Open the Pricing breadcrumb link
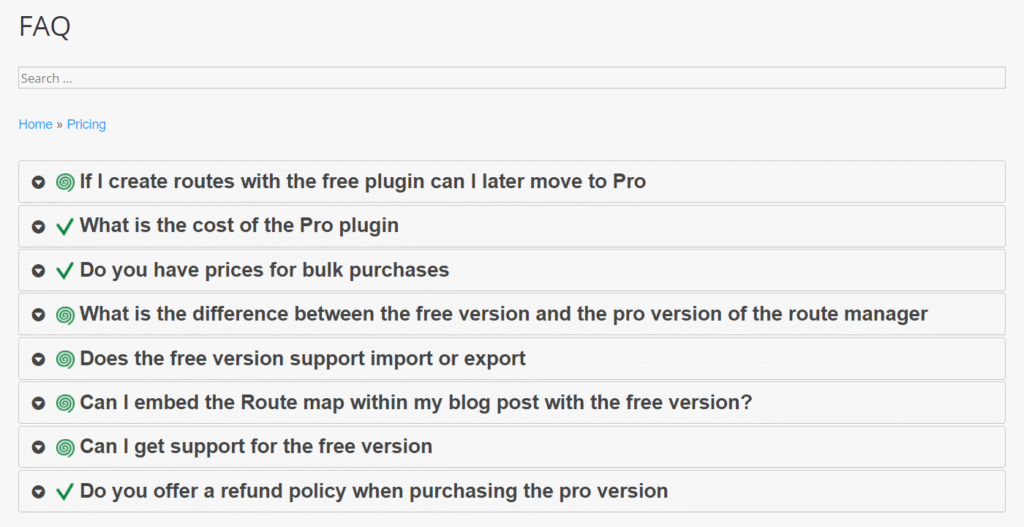 click(x=86, y=124)
